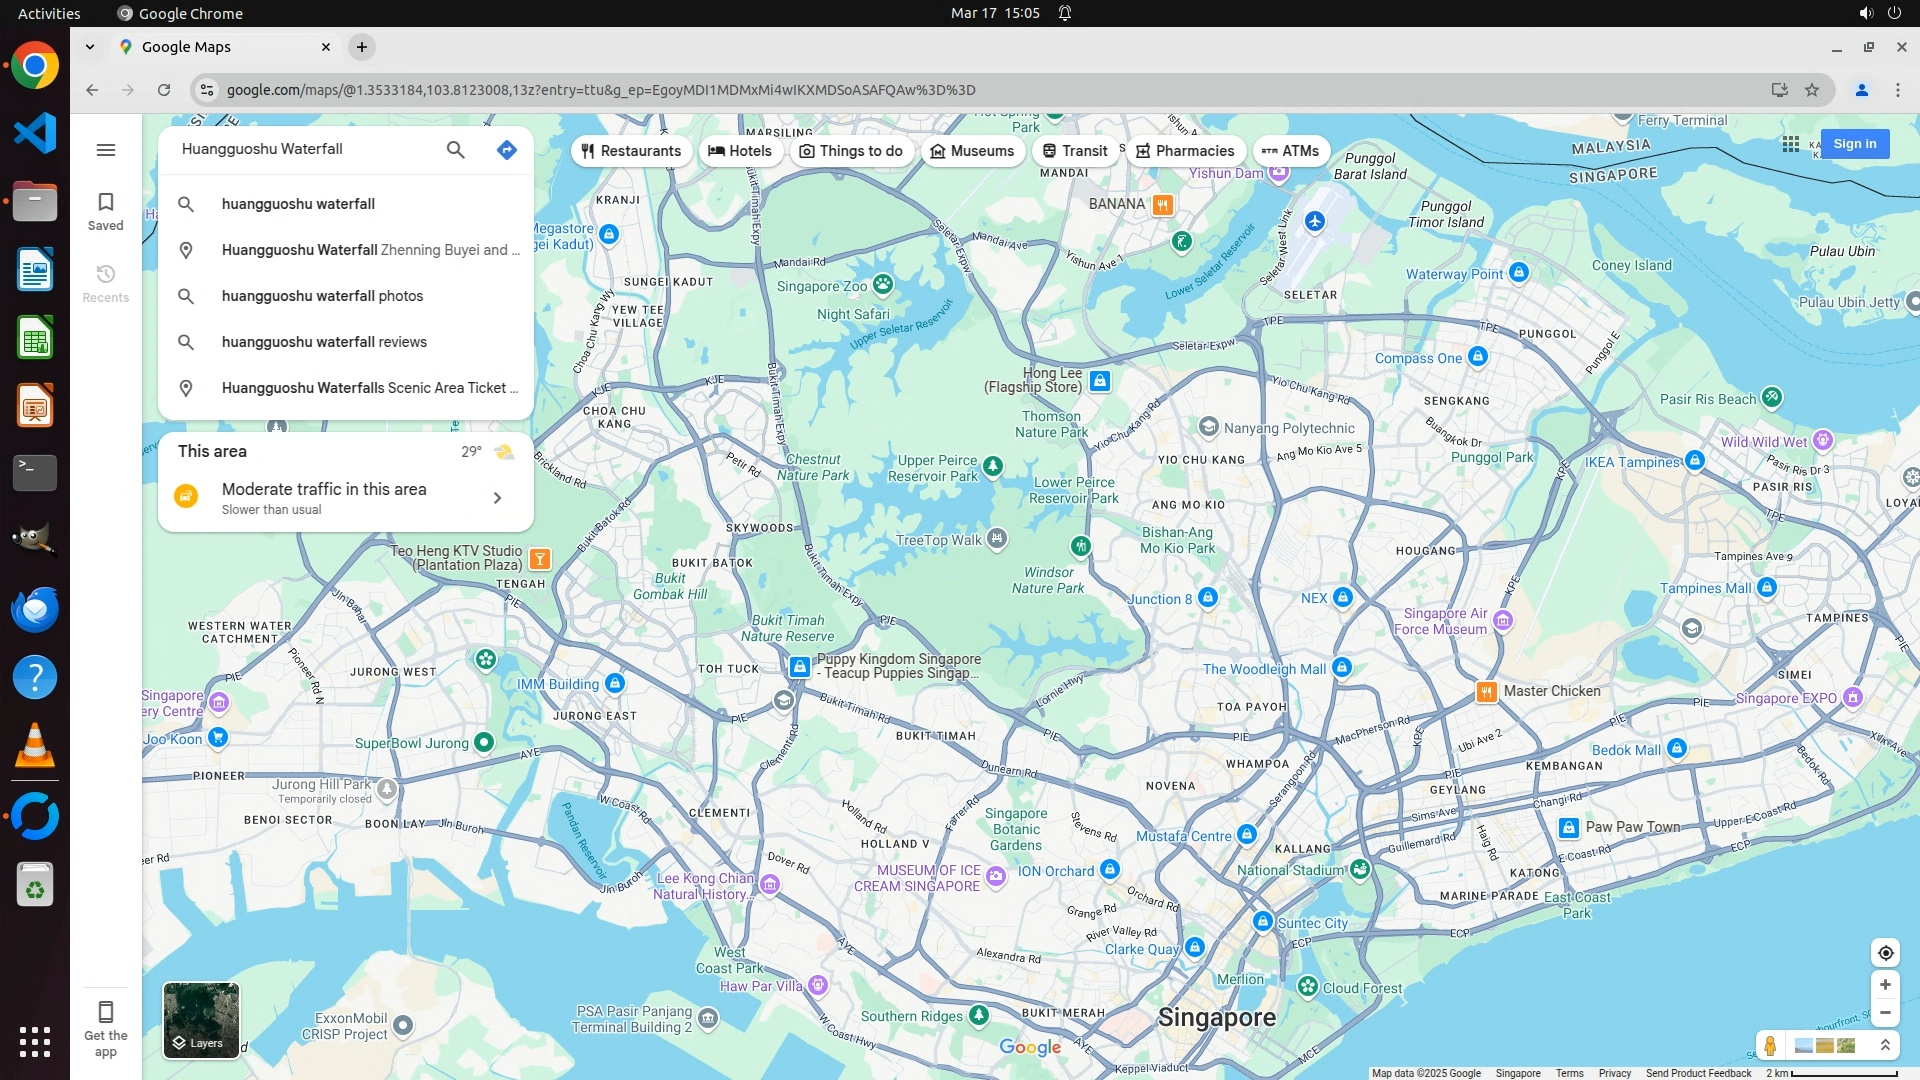Expand the map imagery options chevron
The height and width of the screenshot is (1080, 1920).
[x=1885, y=1045]
